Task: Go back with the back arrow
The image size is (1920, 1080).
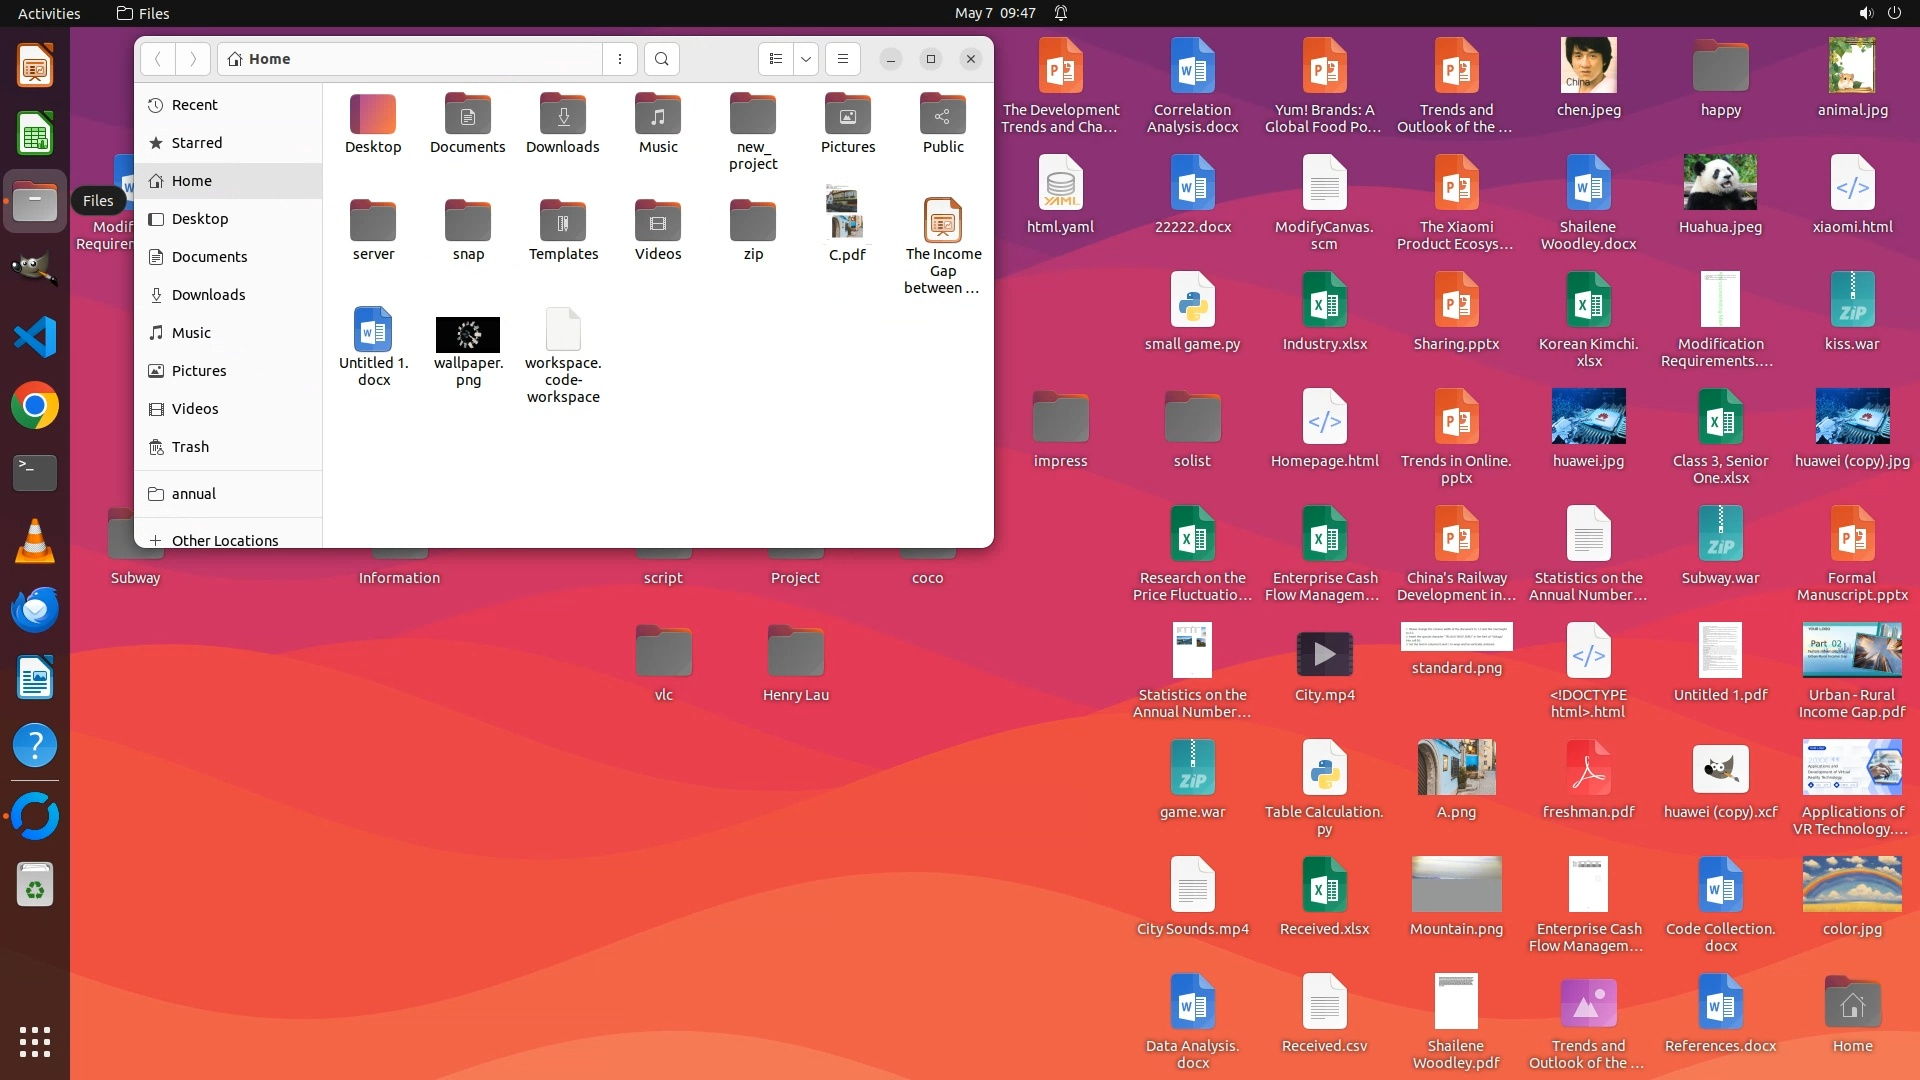Action: coord(158,59)
